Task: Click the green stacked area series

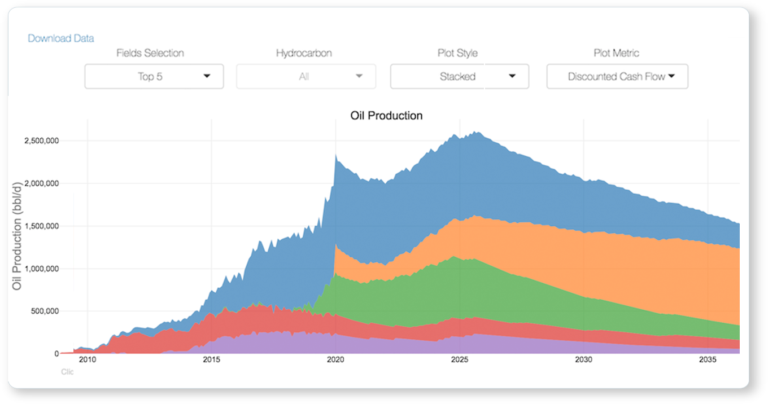Action: click(x=420, y=290)
